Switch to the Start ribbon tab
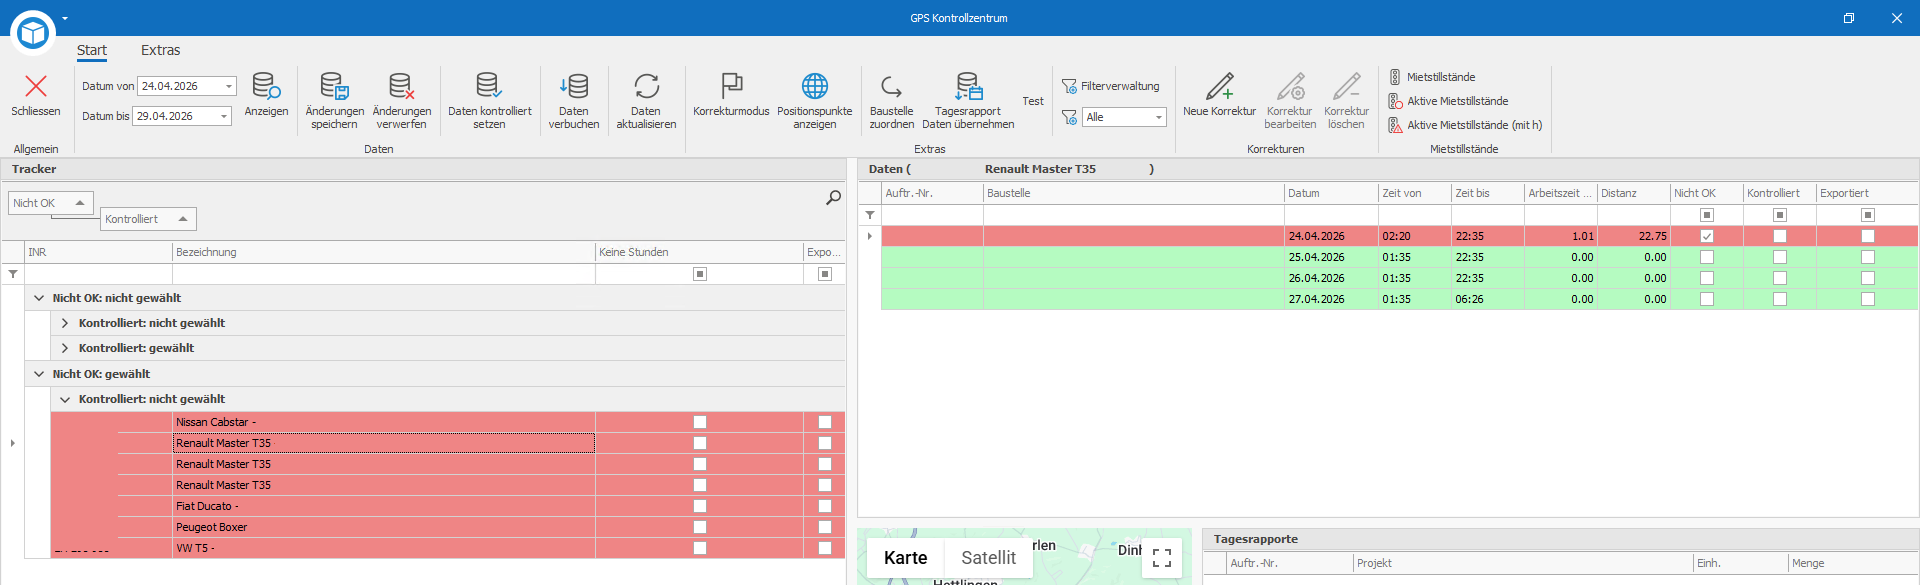Screen dimensions: 1920x585 pos(92,50)
